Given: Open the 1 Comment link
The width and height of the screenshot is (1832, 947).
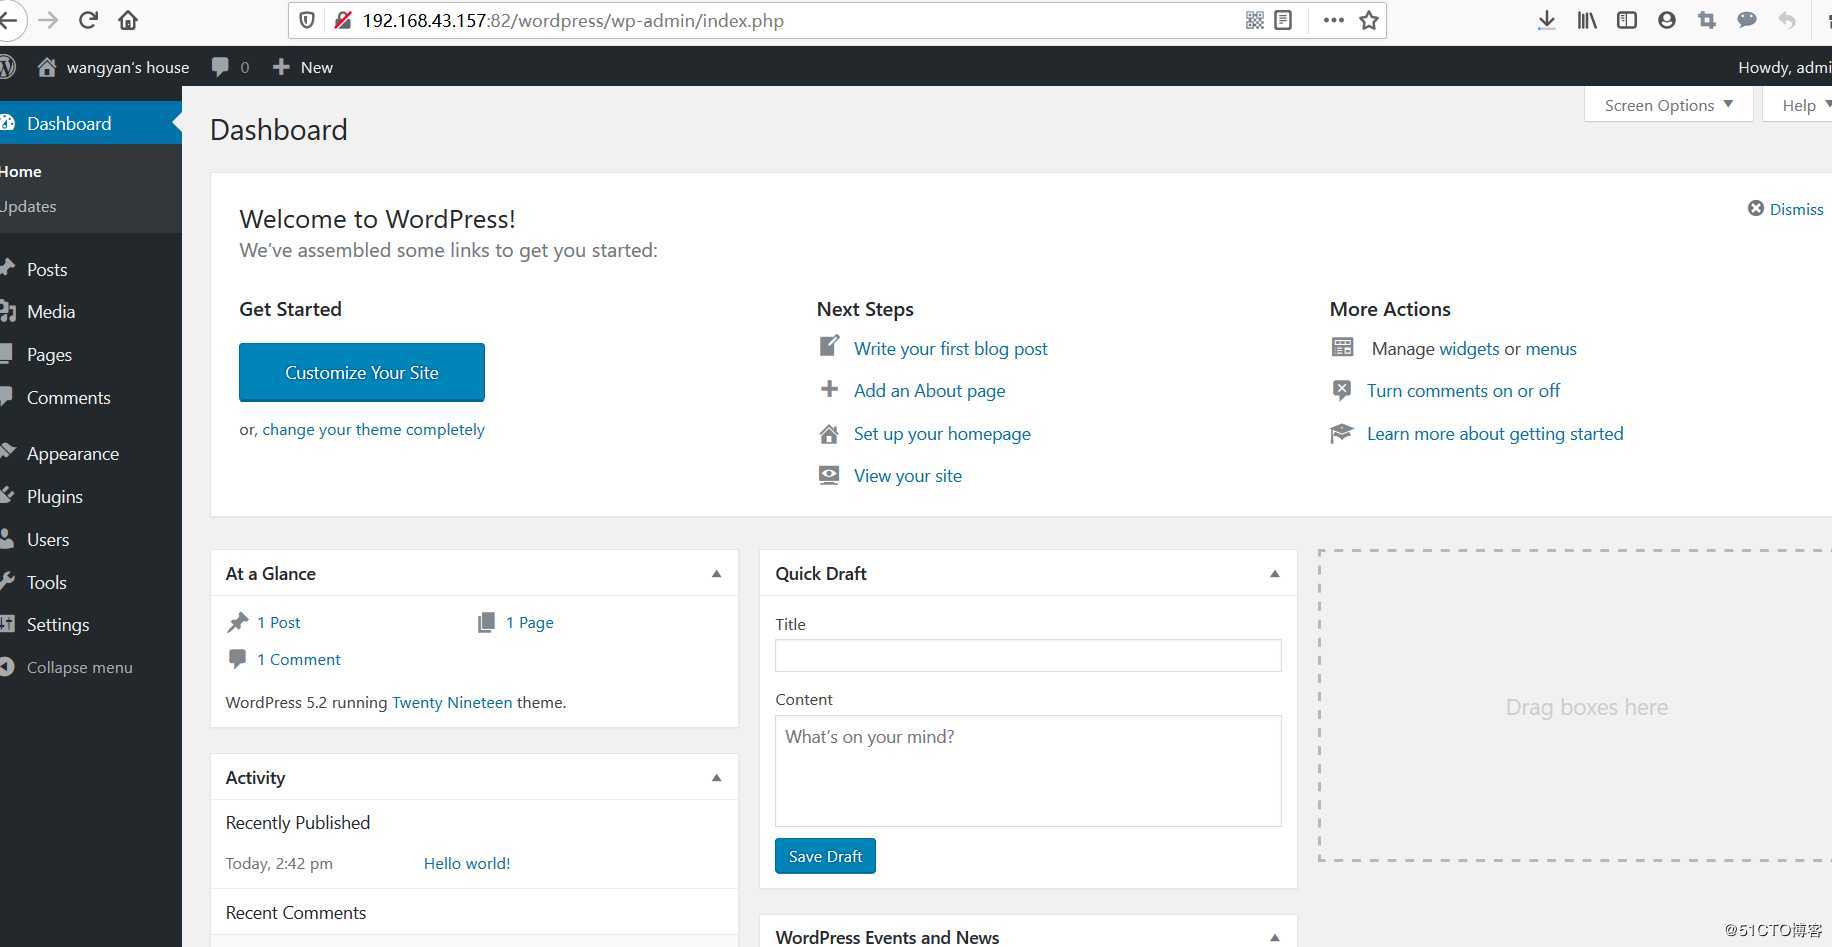Looking at the screenshot, I should [x=298, y=659].
